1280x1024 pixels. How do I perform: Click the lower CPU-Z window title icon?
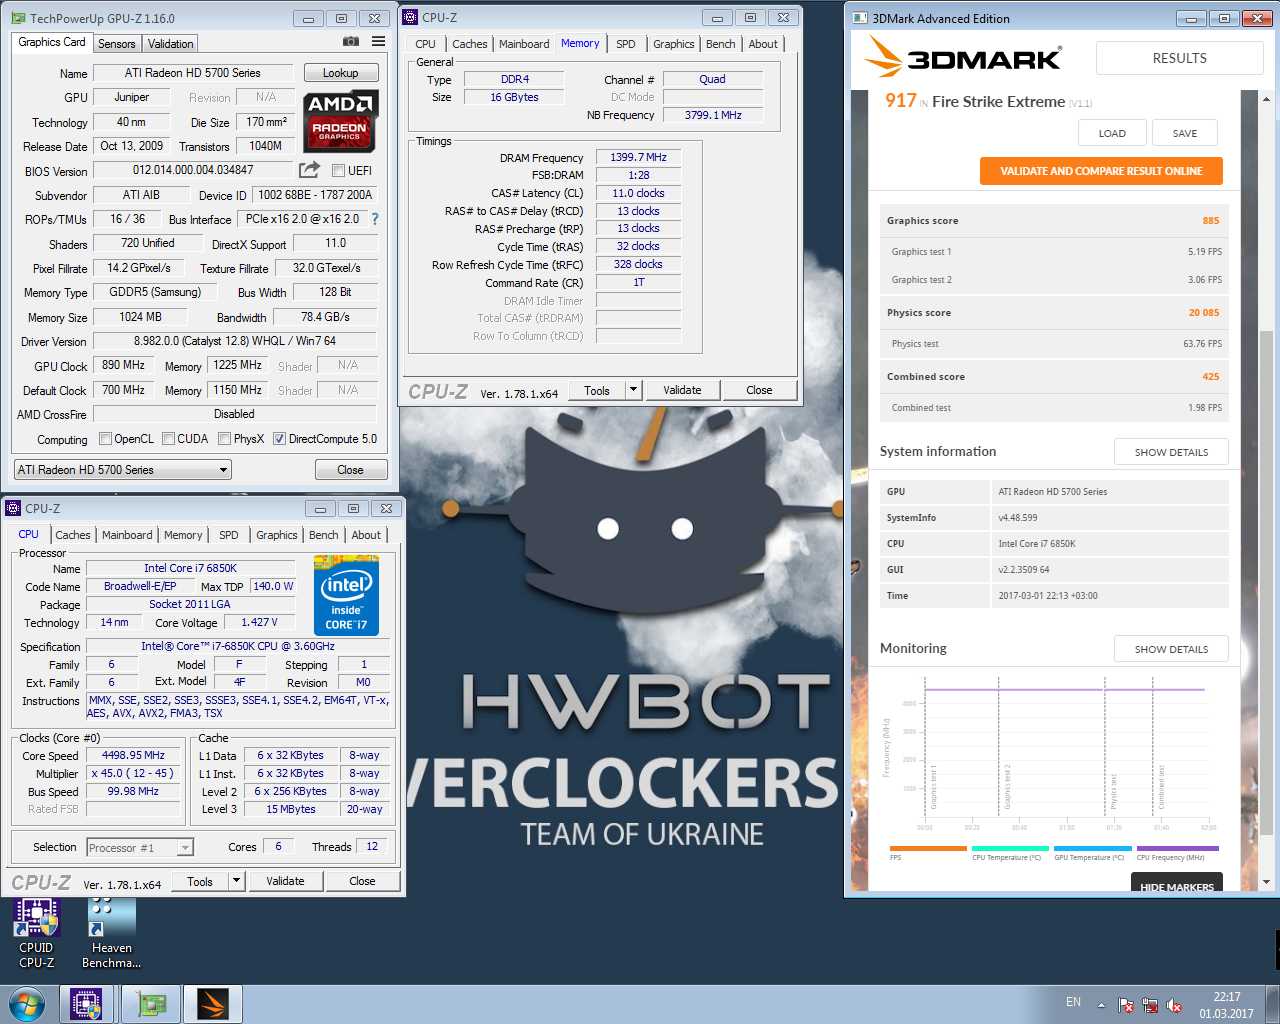pos(13,508)
